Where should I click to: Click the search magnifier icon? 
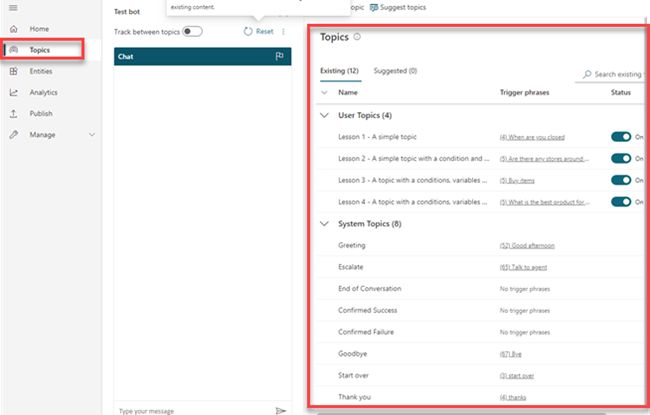click(x=587, y=74)
